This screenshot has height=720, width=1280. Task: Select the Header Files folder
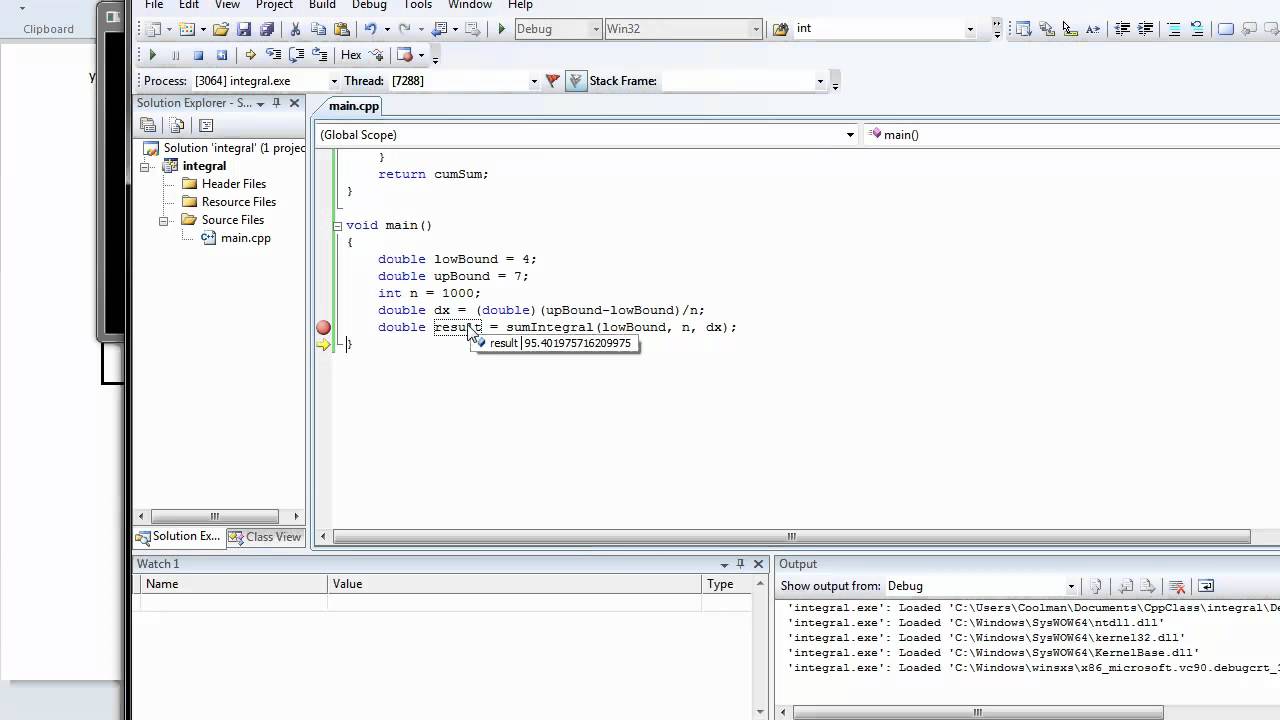coord(234,184)
